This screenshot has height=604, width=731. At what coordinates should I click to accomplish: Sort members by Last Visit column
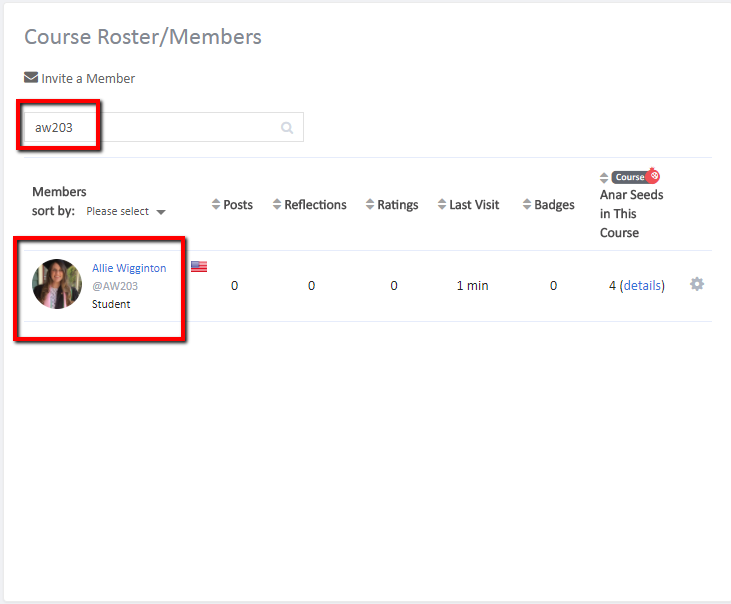442,204
